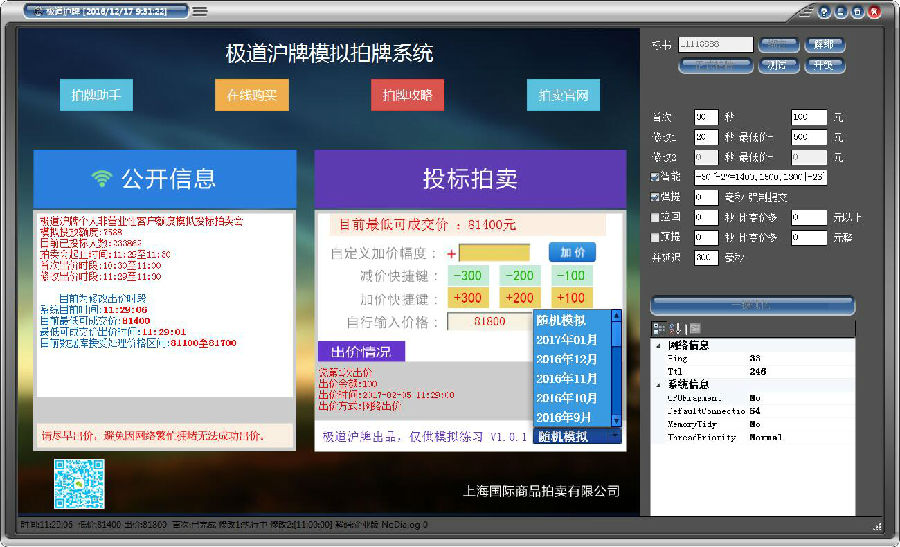This screenshot has height=547, width=900.
Task: Select 2016年9月 from the list
Action: click(x=572, y=417)
